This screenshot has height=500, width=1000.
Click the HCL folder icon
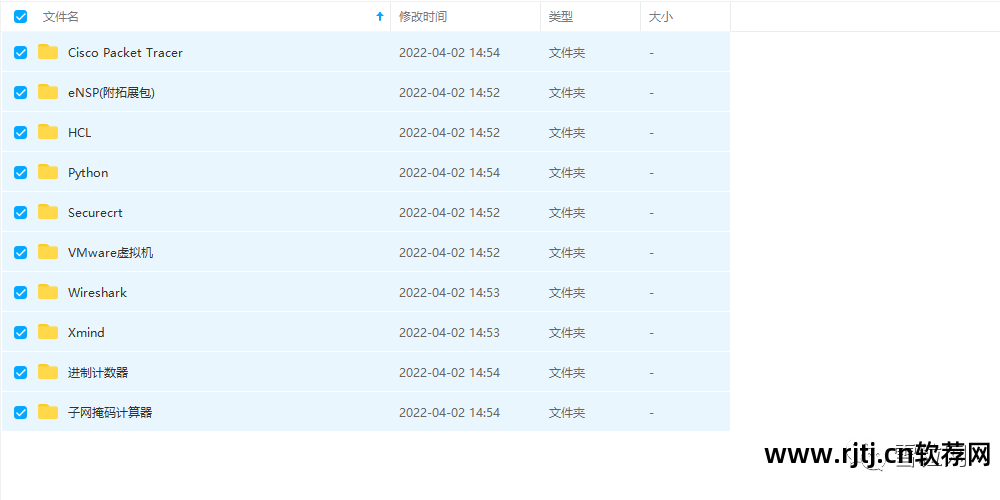(x=48, y=132)
